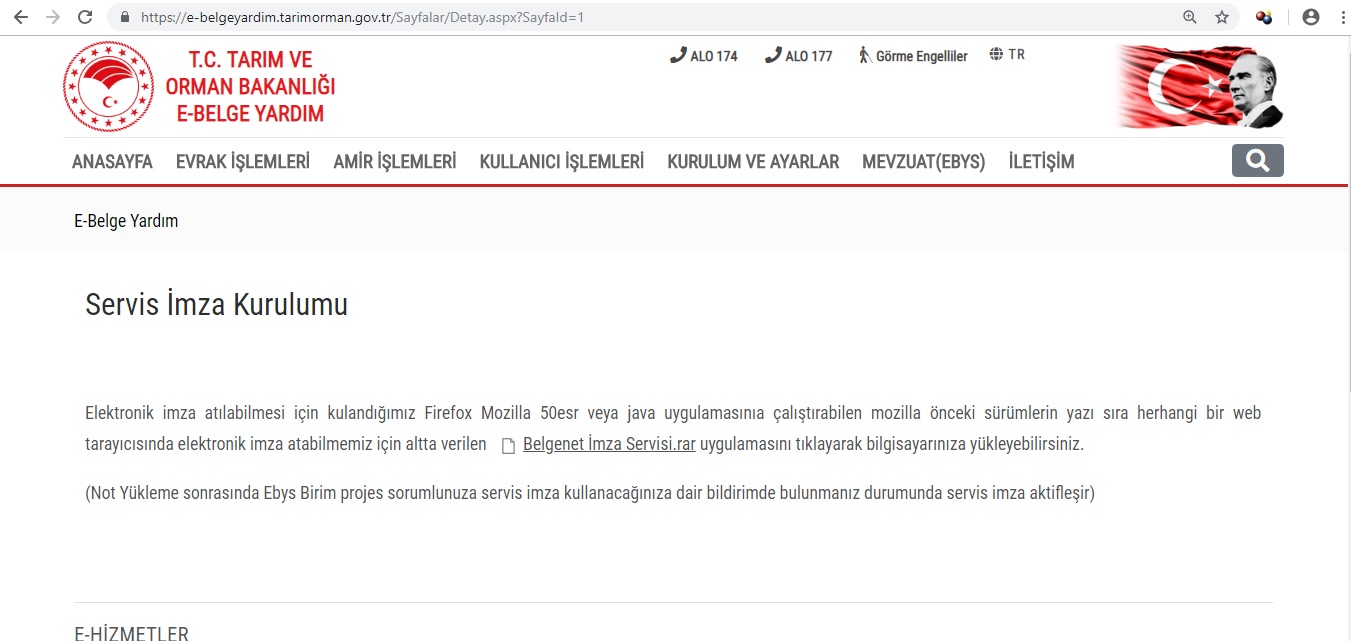Bookmark this page with the star icon
Image resolution: width=1351 pixels, height=641 pixels.
[x=1222, y=16]
